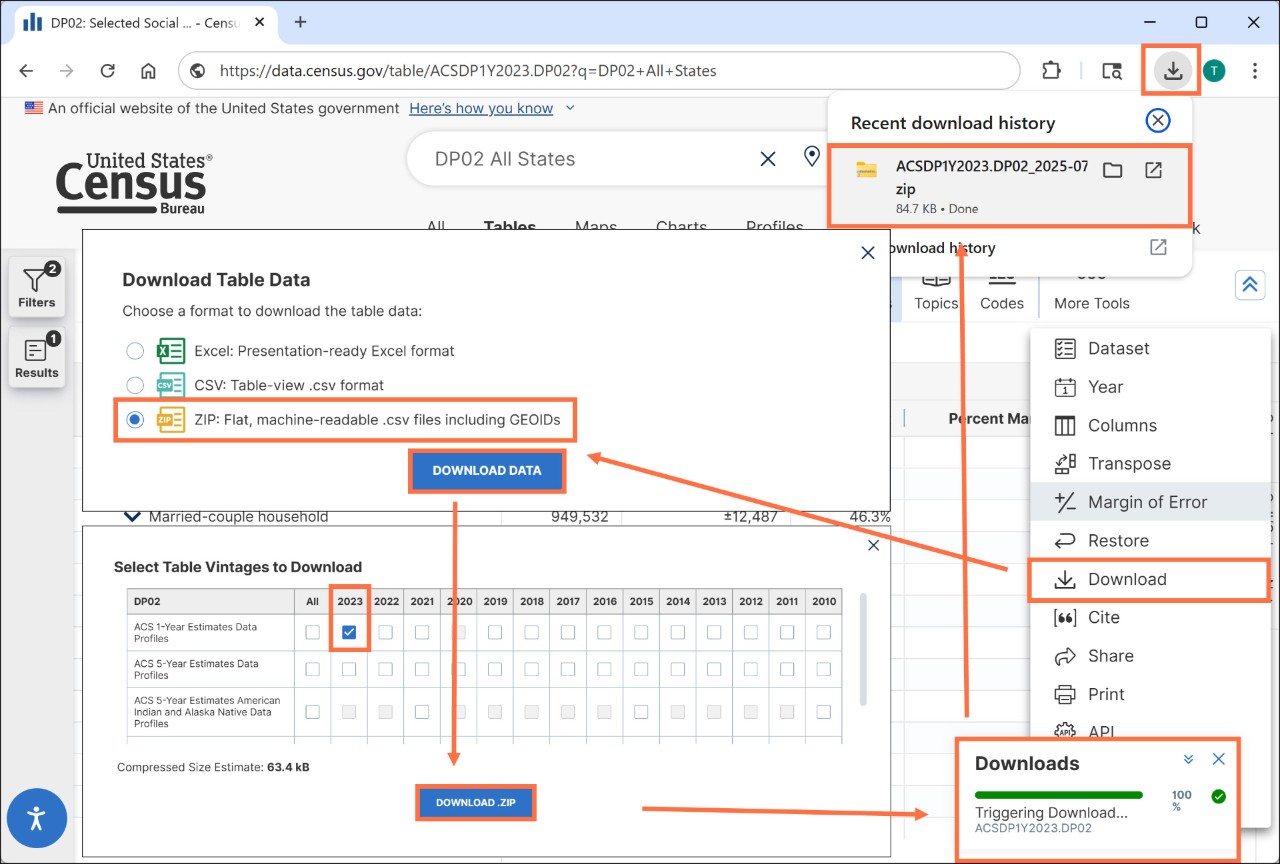This screenshot has width=1280, height=864.
Task: Open a new tab with the plus button
Action: [x=300, y=22]
